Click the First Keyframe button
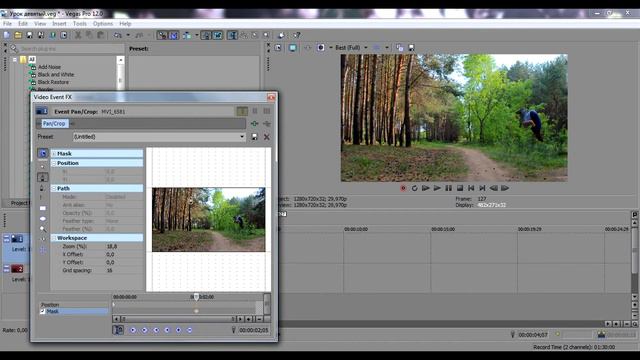 [133, 330]
